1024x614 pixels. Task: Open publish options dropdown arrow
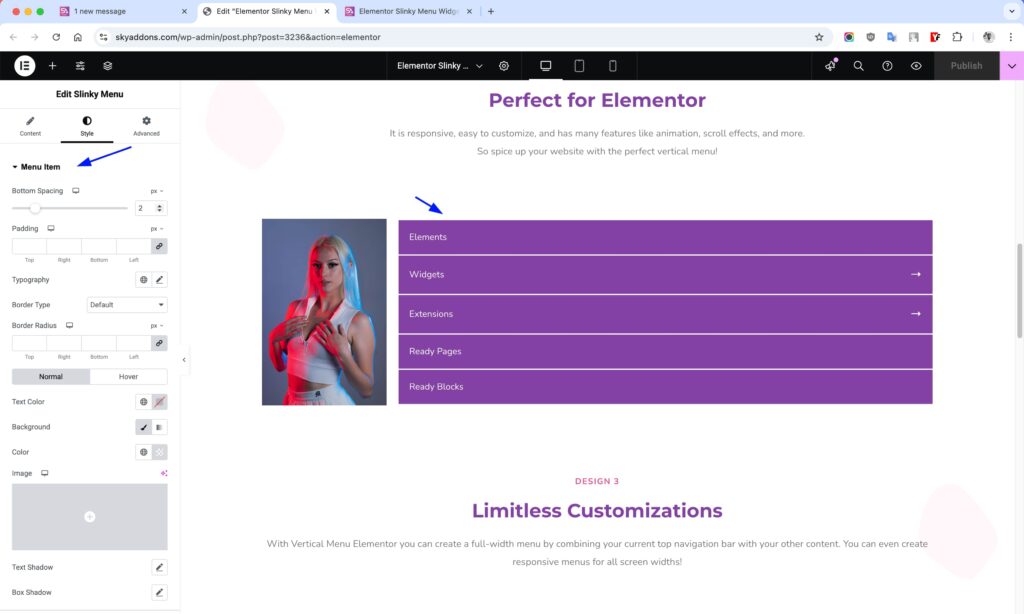click(x=1012, y=65)
